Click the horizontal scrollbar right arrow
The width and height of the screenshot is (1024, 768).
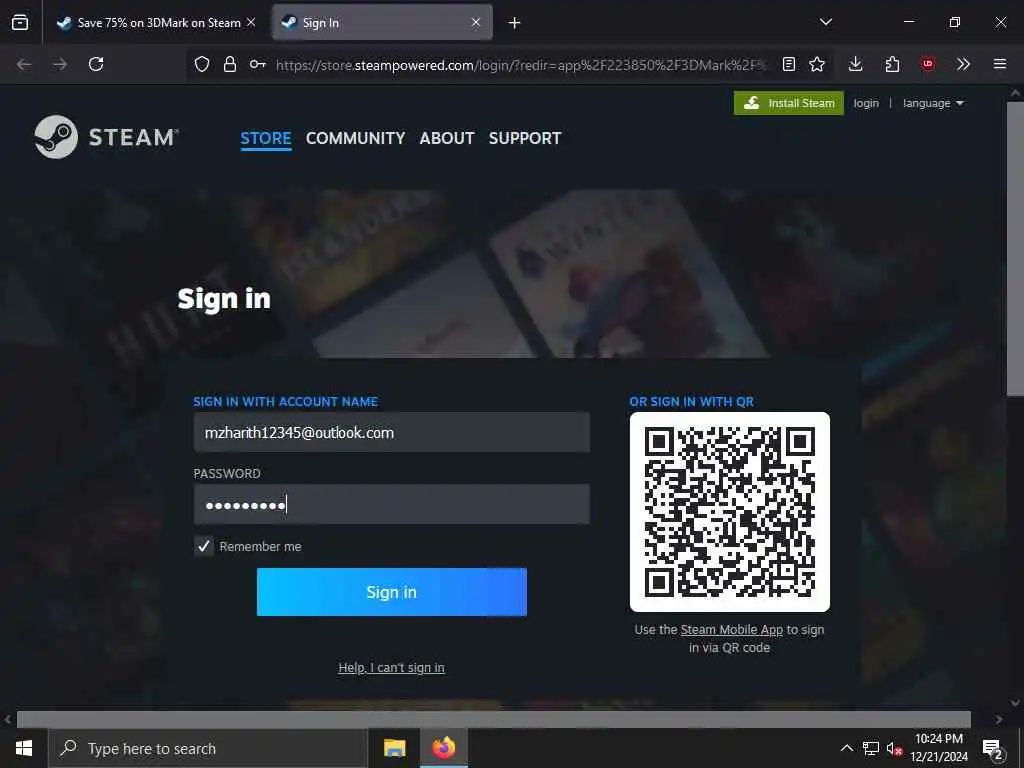(999, 719)
